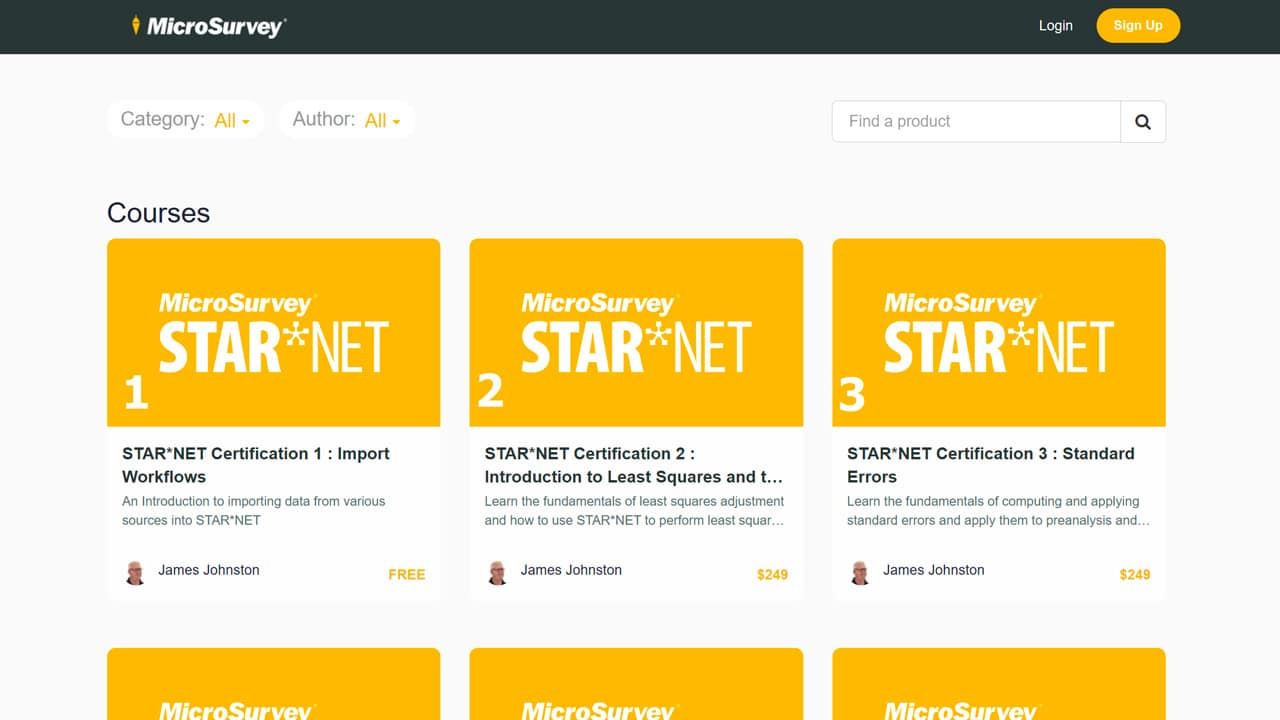Click the $249 price on Certification 2 card

click(772, 574)
